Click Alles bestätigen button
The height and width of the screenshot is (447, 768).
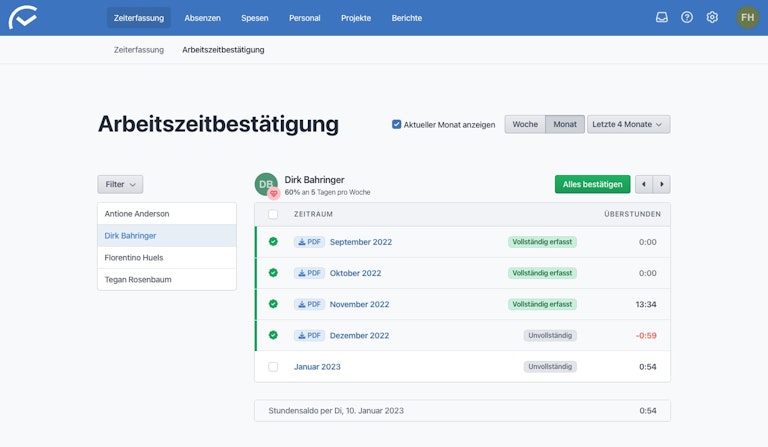click(x=592, y=184)
